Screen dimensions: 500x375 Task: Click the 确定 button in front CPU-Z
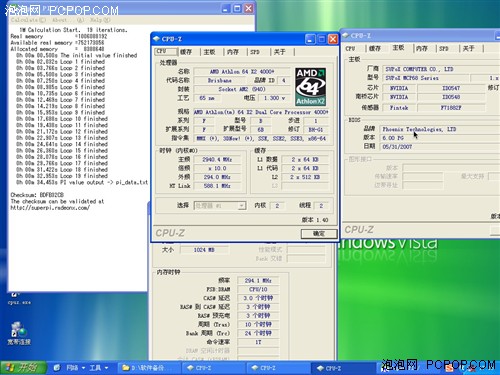[319, 234]
